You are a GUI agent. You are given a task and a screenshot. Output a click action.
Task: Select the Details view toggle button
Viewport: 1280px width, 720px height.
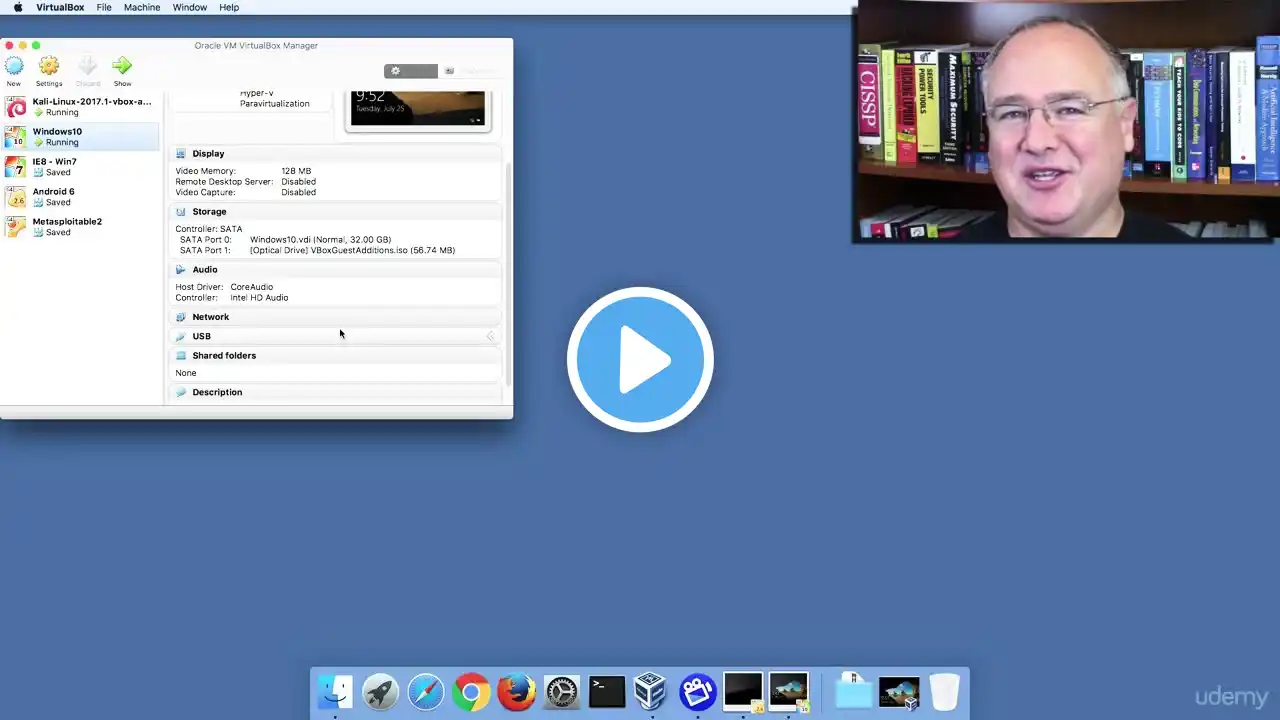coord(411,71)
